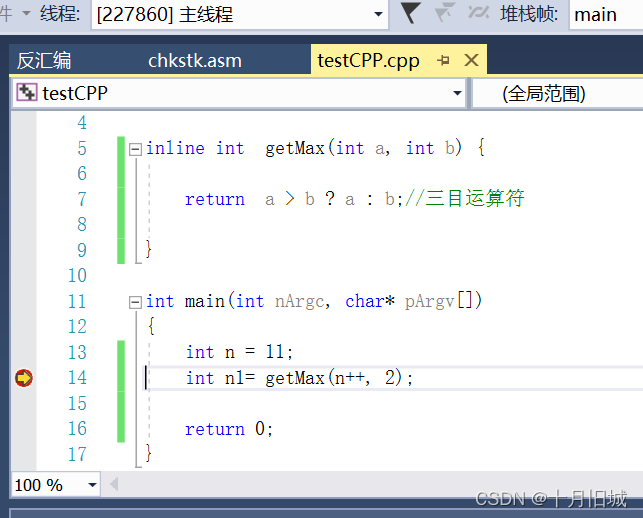Select the testCPP.cpp tab
Screen dimensions: 643x518
click(368, 61)
